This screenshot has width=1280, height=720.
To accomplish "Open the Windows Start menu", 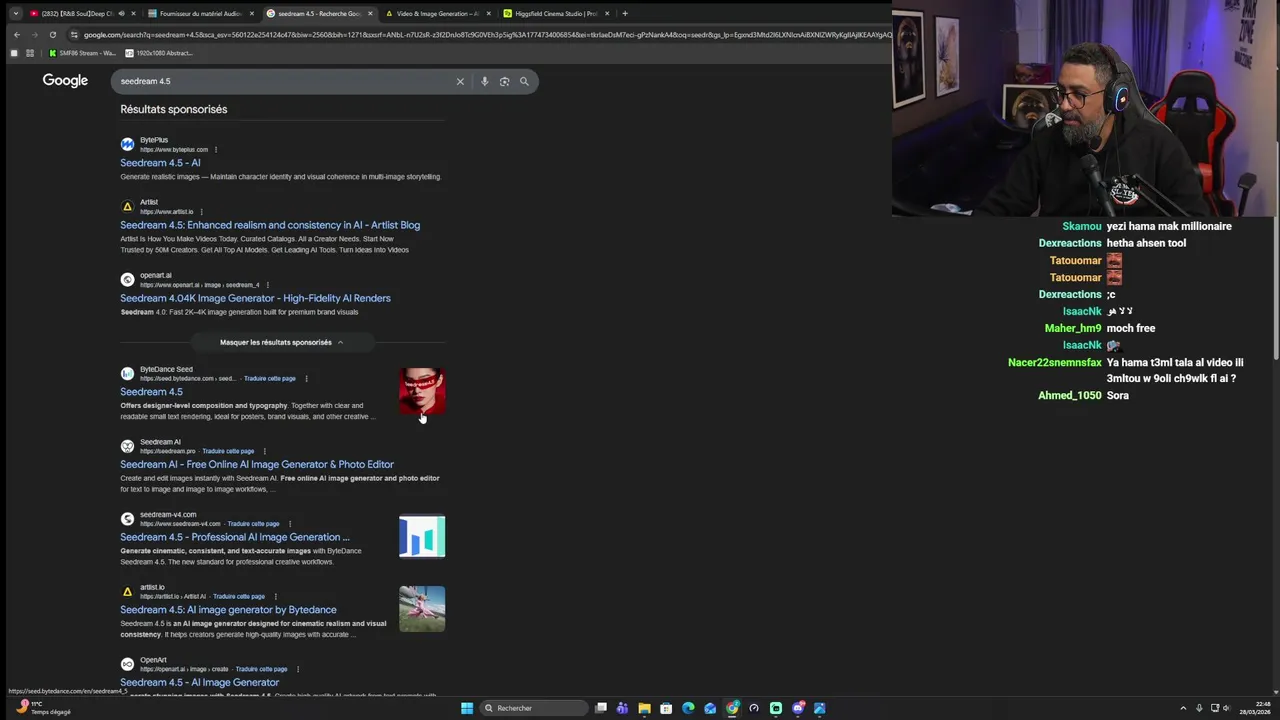I will [467, 708].
